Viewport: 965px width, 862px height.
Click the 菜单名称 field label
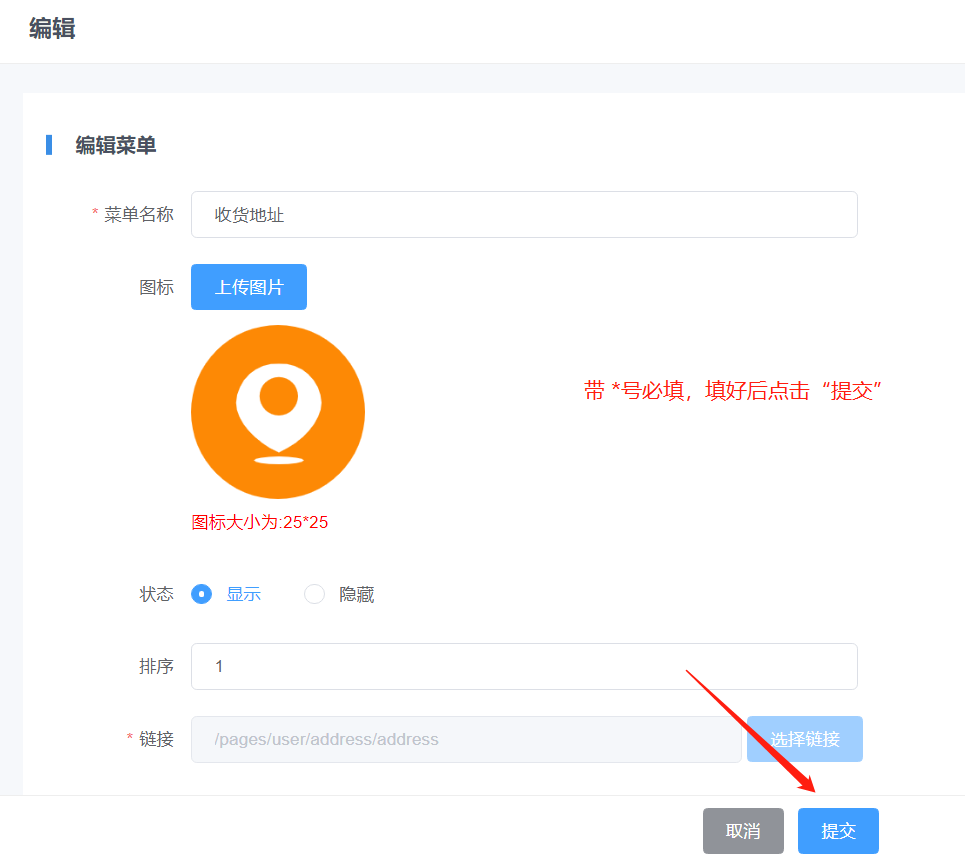pos(138,214)
